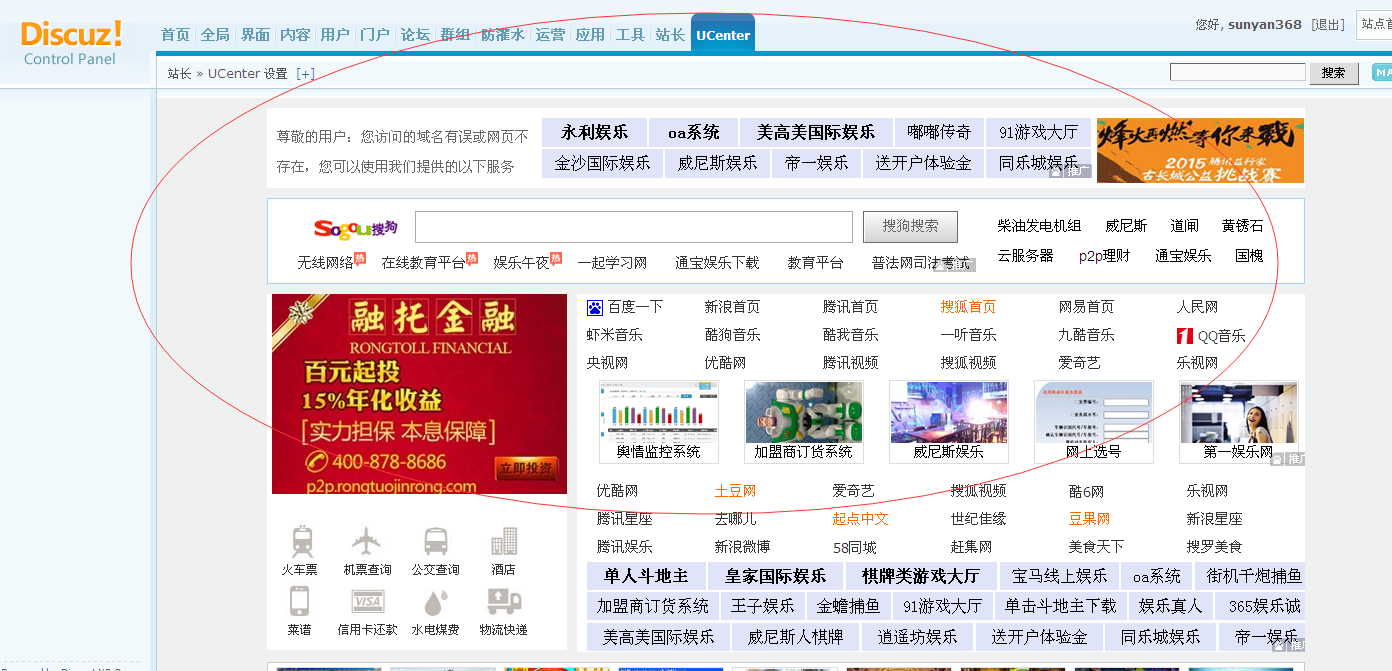The width and height of the screenshot is (1392, 671).
Task: Click the Discuz! Control Panel logo
Action: click(x=71, y=42)
